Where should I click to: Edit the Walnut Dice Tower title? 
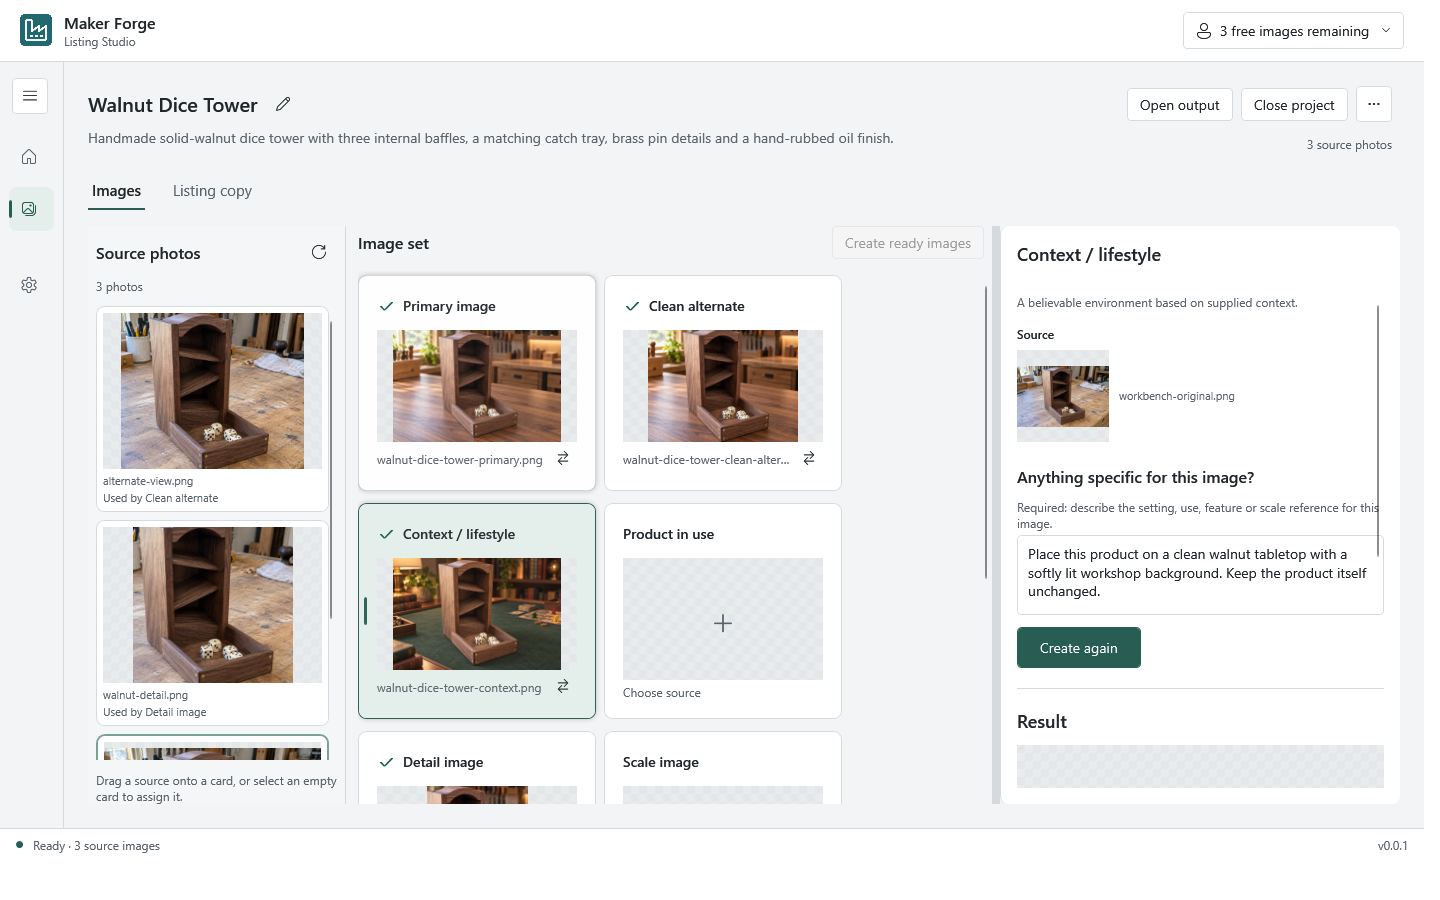(x=283, y=104)
